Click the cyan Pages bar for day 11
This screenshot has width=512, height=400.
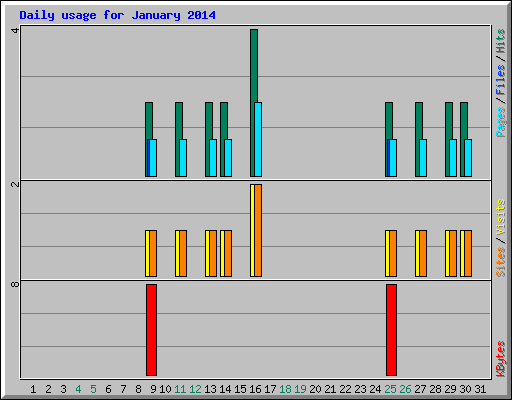pyautogui.click(x=183, y=158)
